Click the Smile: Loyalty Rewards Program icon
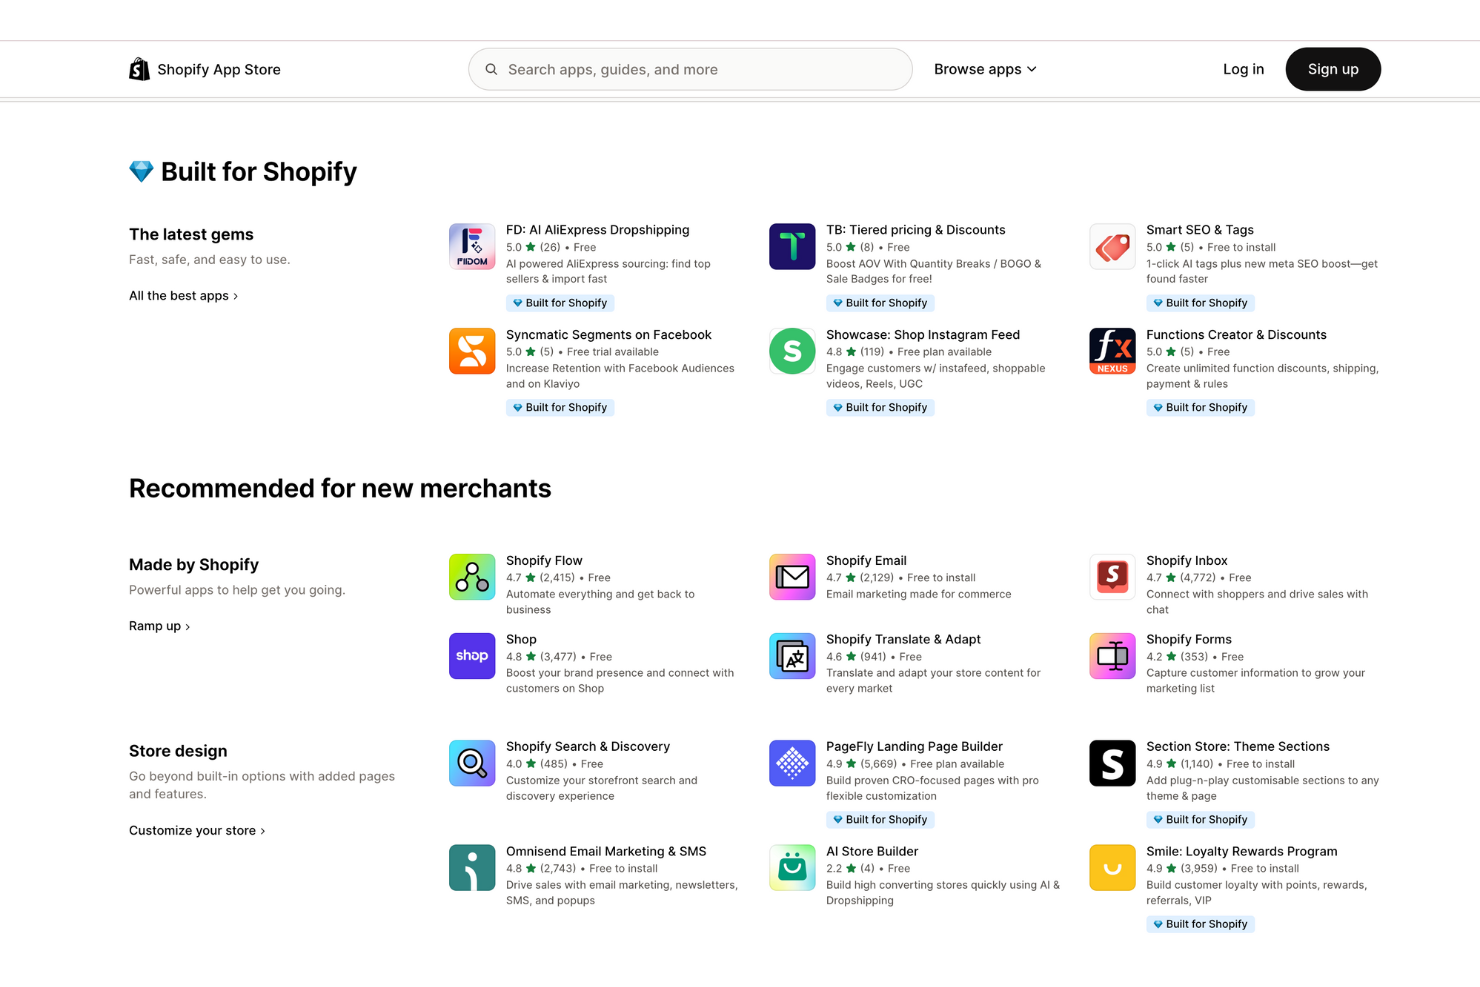Viewport: 1480px width, 987px height. (x=1111, y=867)
